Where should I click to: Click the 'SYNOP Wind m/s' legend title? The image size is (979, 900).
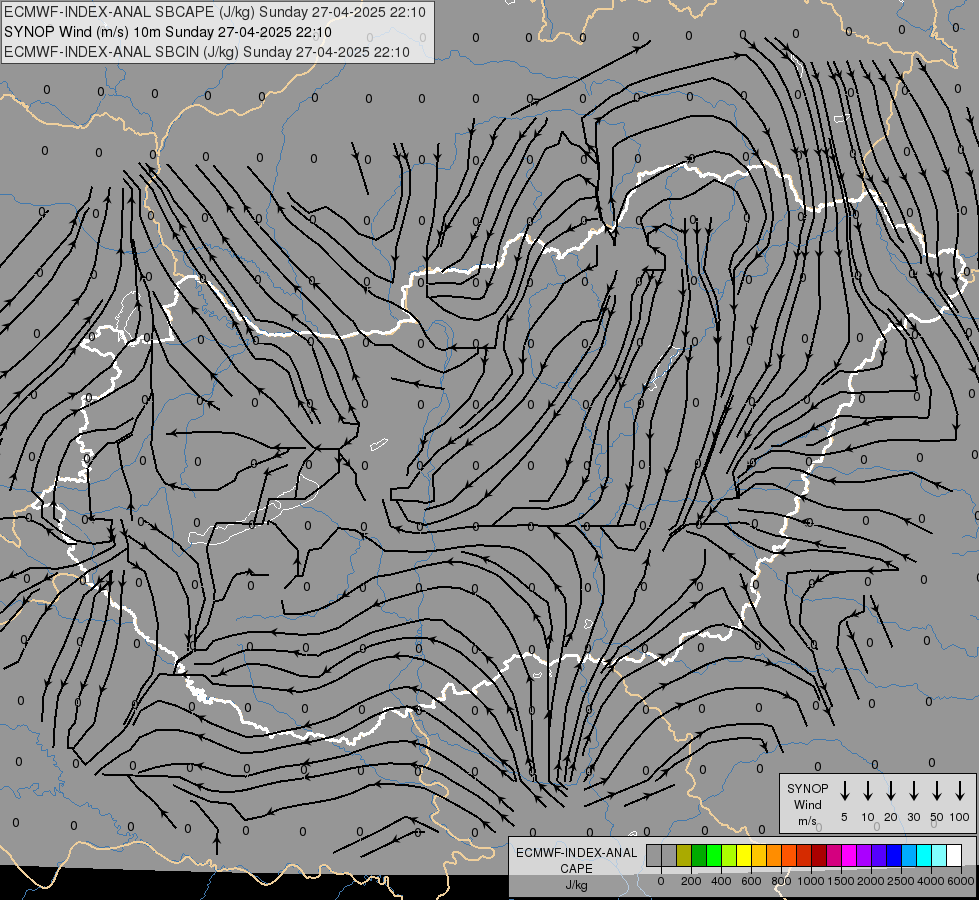pyautogui.click(x=808, y=804)
